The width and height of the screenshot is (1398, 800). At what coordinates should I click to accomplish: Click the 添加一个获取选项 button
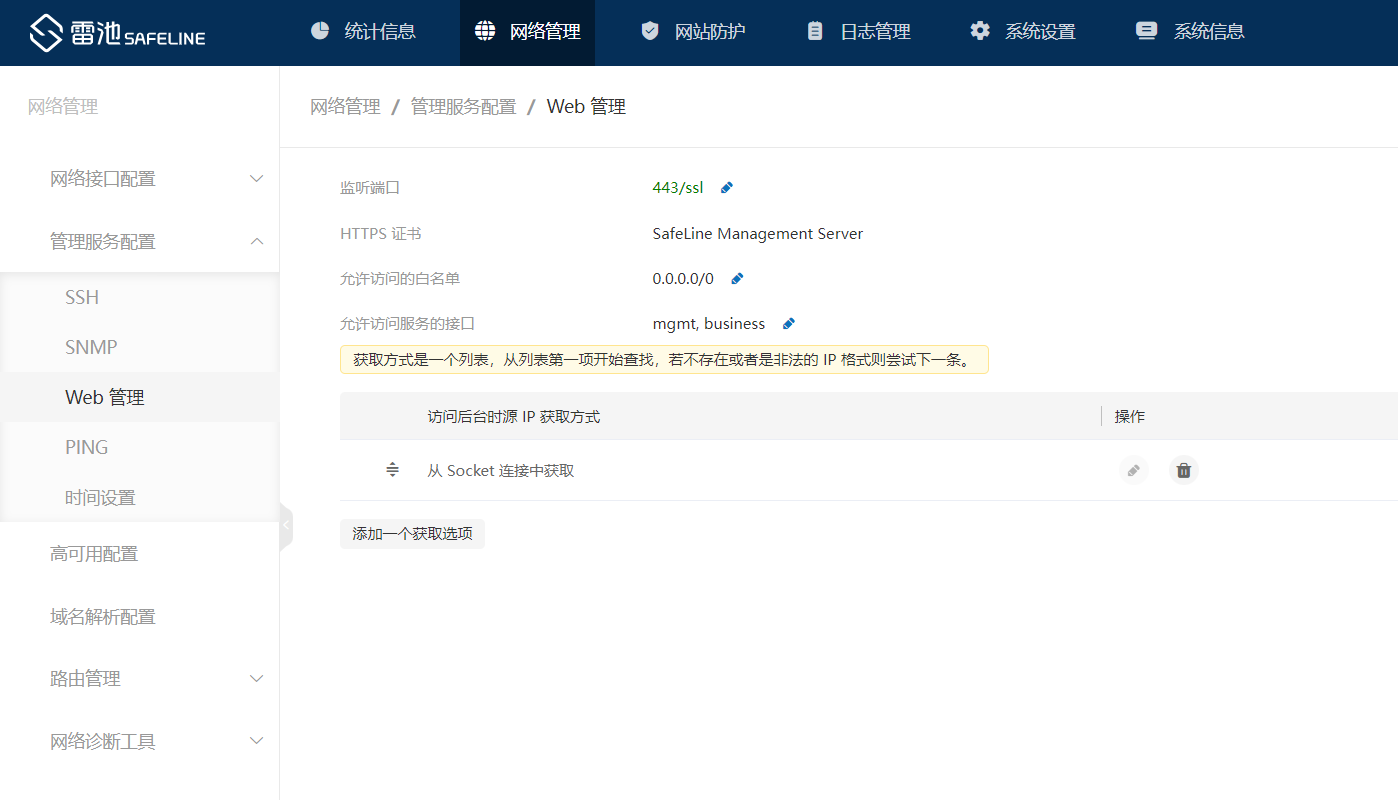point(412,534)
